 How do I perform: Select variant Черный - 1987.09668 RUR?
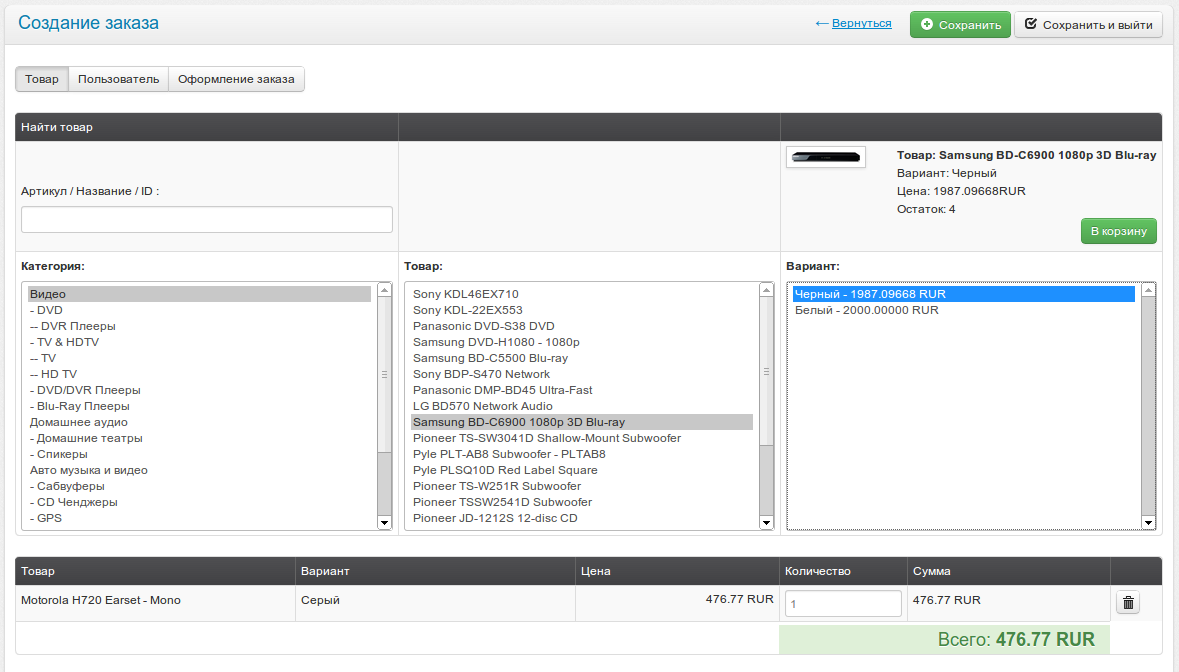coord(964,294)
